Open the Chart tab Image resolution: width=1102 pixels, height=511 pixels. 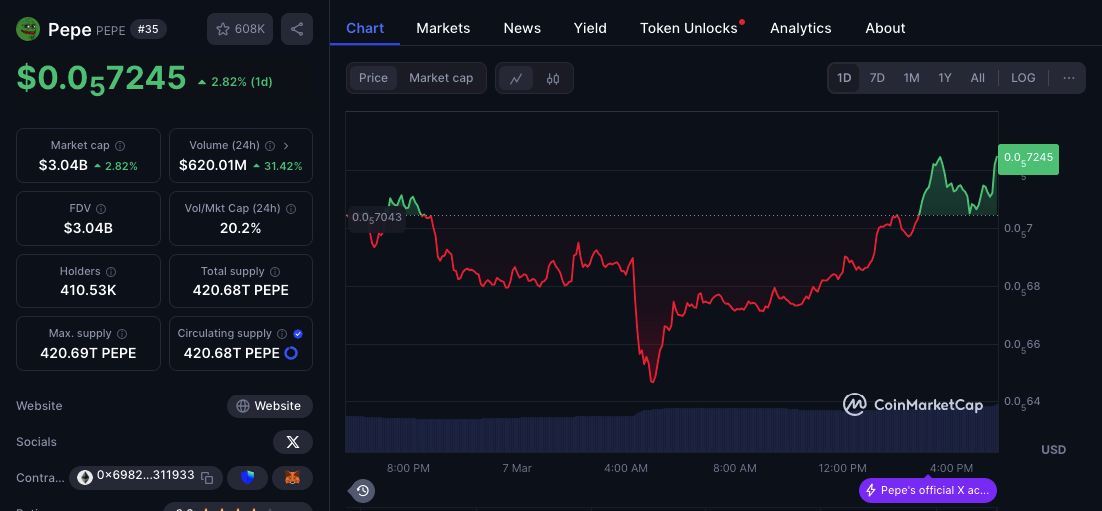365,28
